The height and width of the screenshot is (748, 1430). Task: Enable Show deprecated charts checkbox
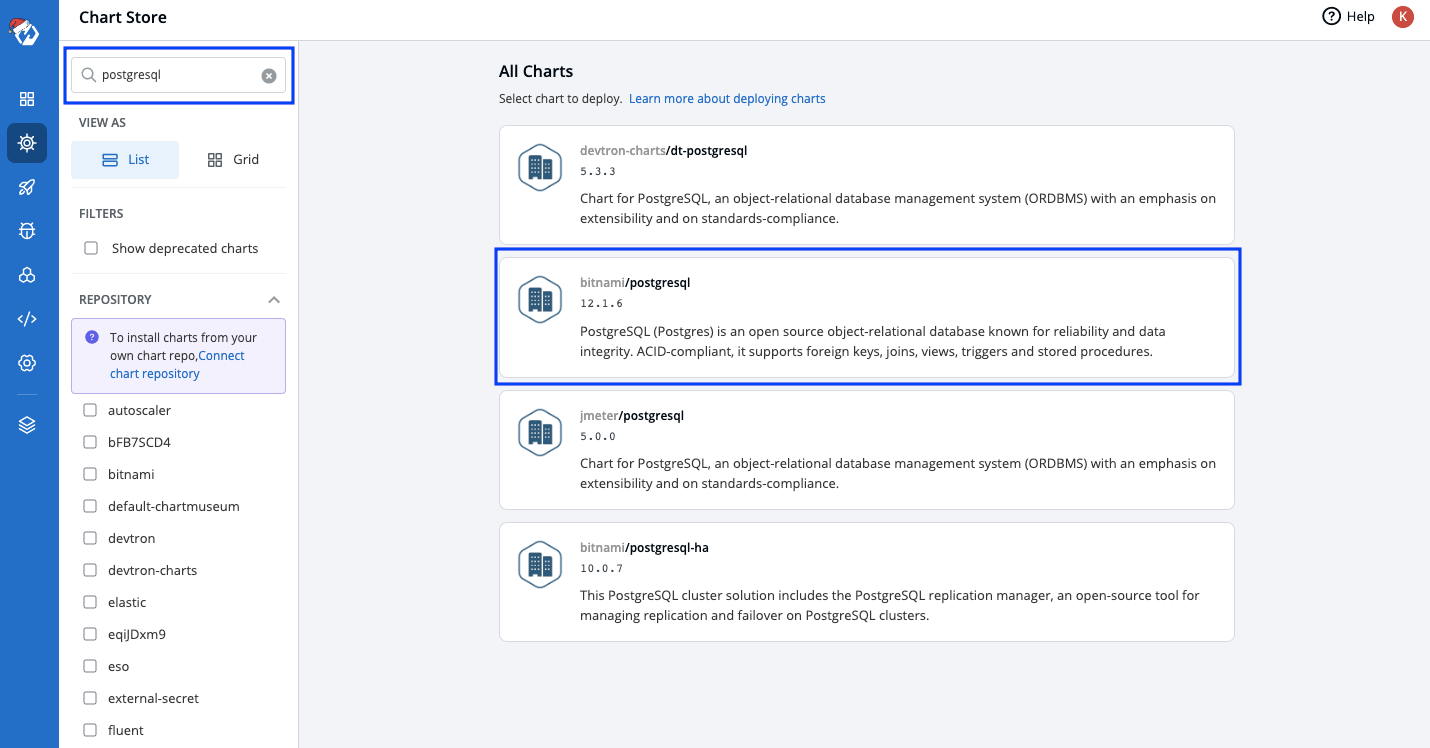coord(91,248)
